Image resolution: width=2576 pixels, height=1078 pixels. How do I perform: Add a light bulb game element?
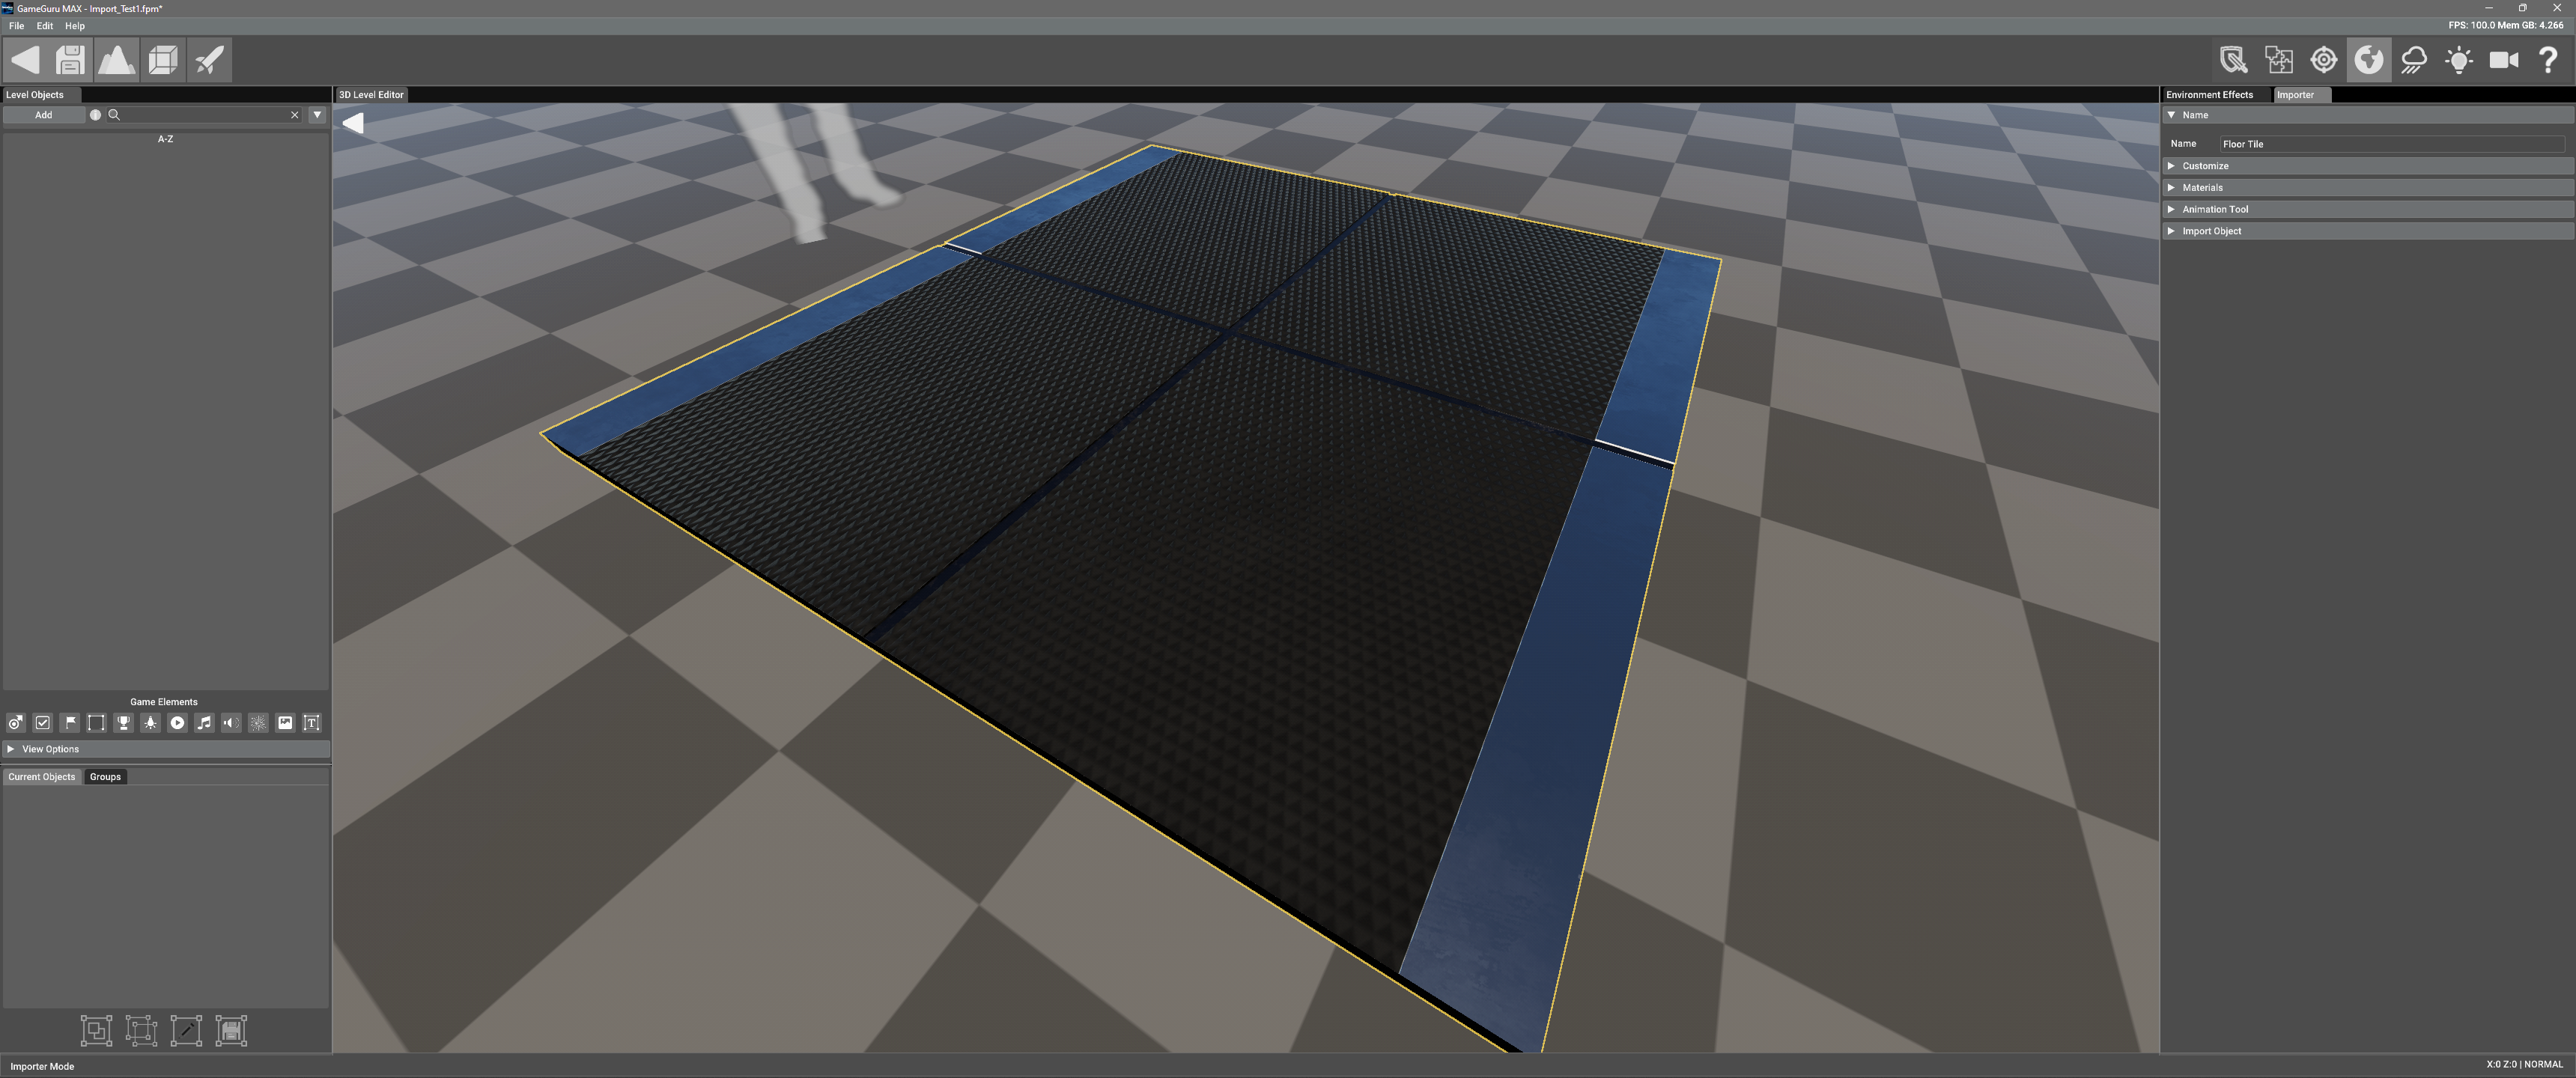click(150, 723)
